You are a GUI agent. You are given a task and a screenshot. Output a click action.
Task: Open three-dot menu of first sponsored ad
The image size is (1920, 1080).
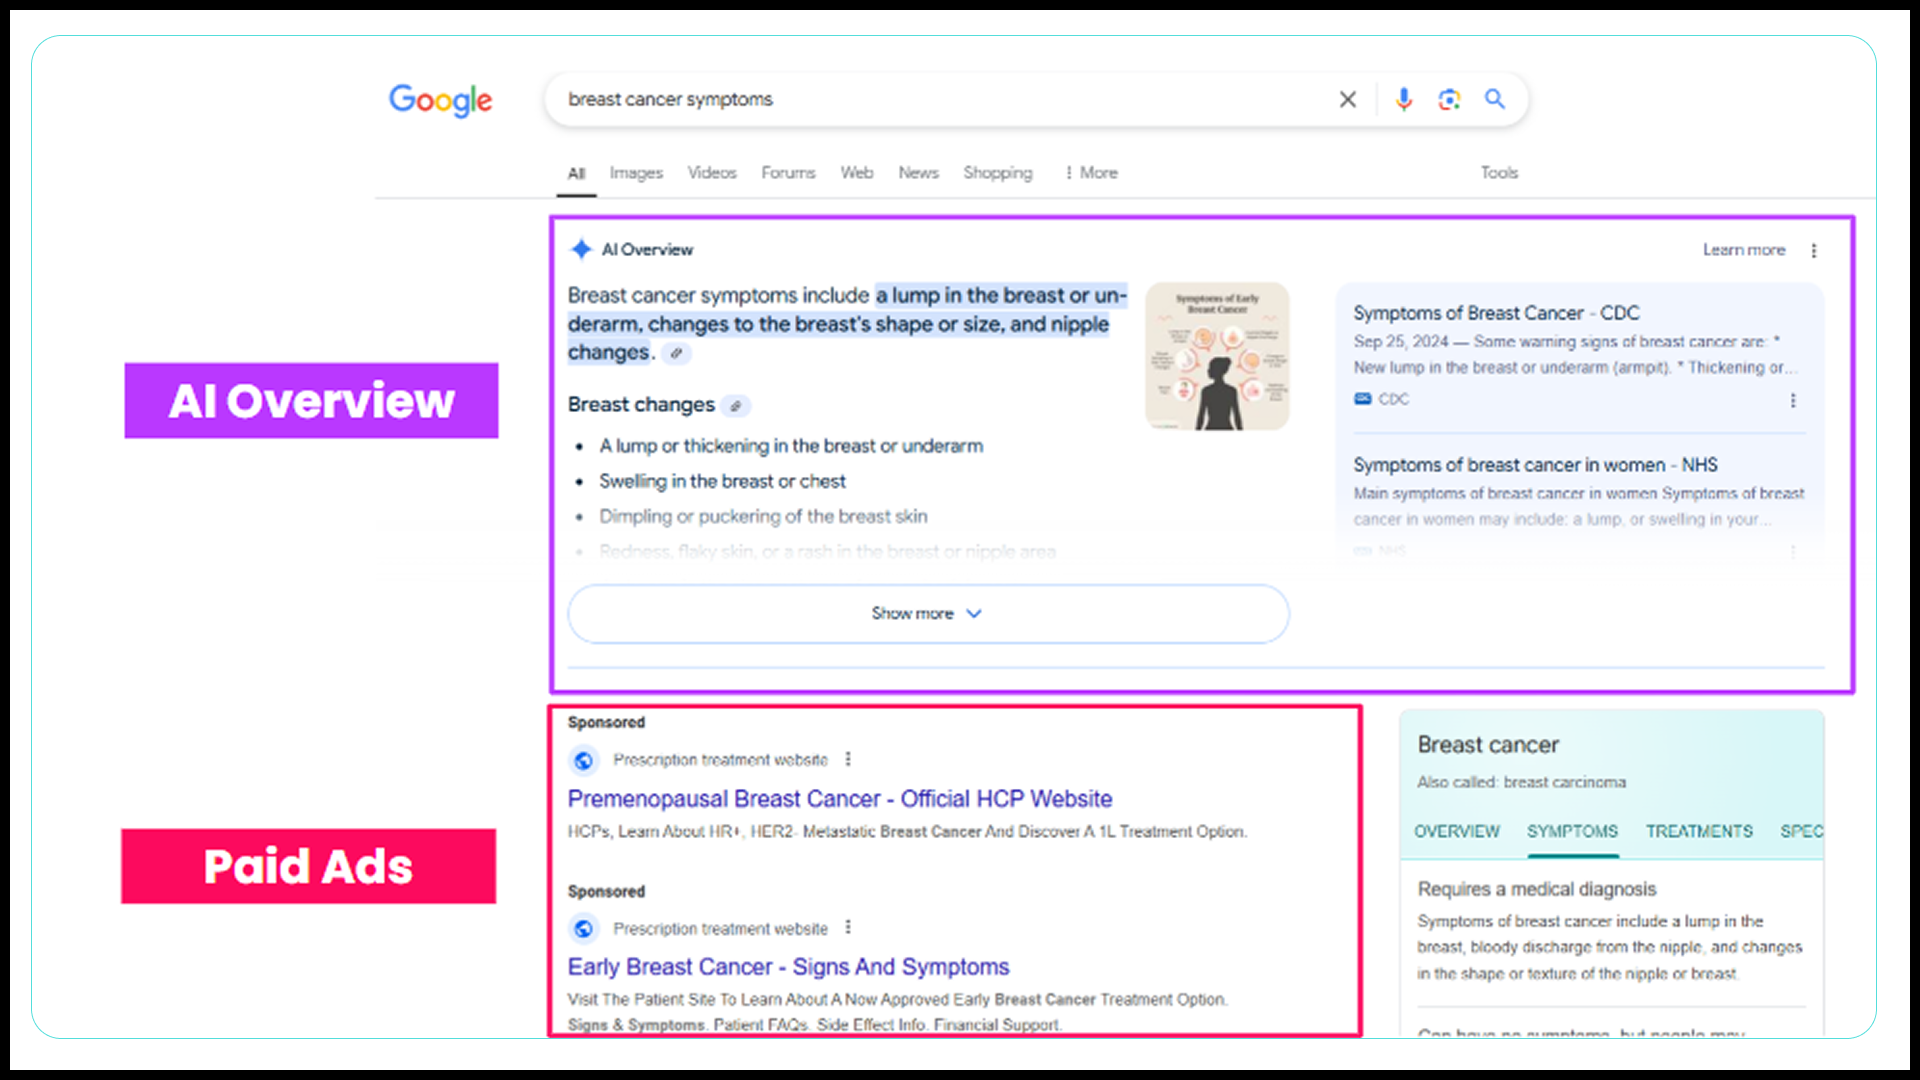point(848,759)
